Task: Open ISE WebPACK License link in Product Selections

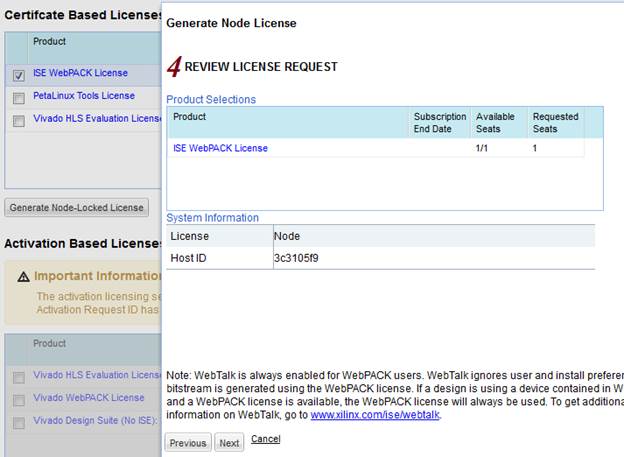Action: pyautogui.click(x=220, y=148)
